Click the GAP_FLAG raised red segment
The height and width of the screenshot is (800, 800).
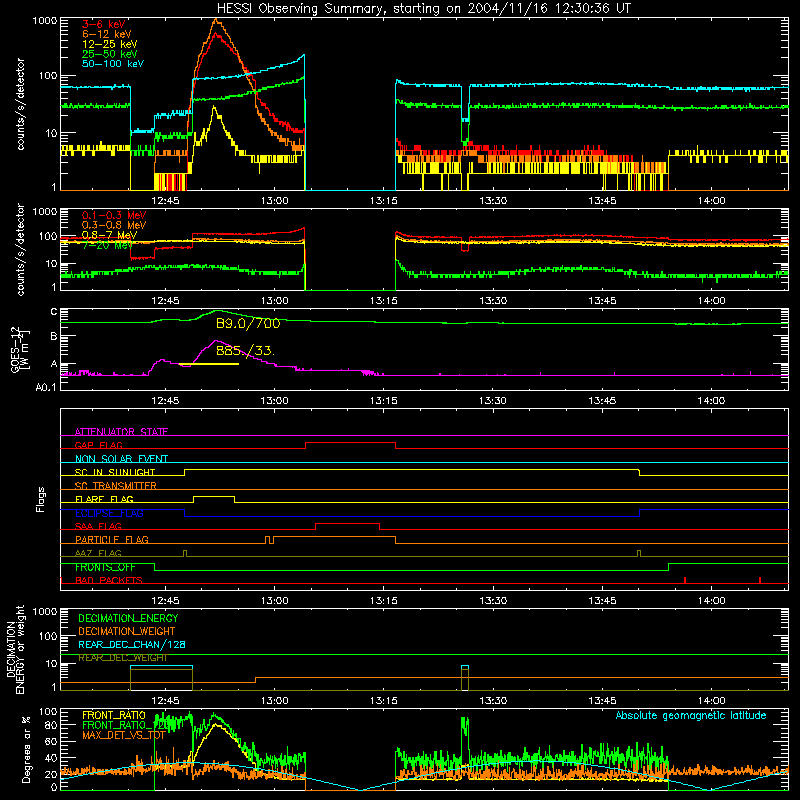[351, 443]
